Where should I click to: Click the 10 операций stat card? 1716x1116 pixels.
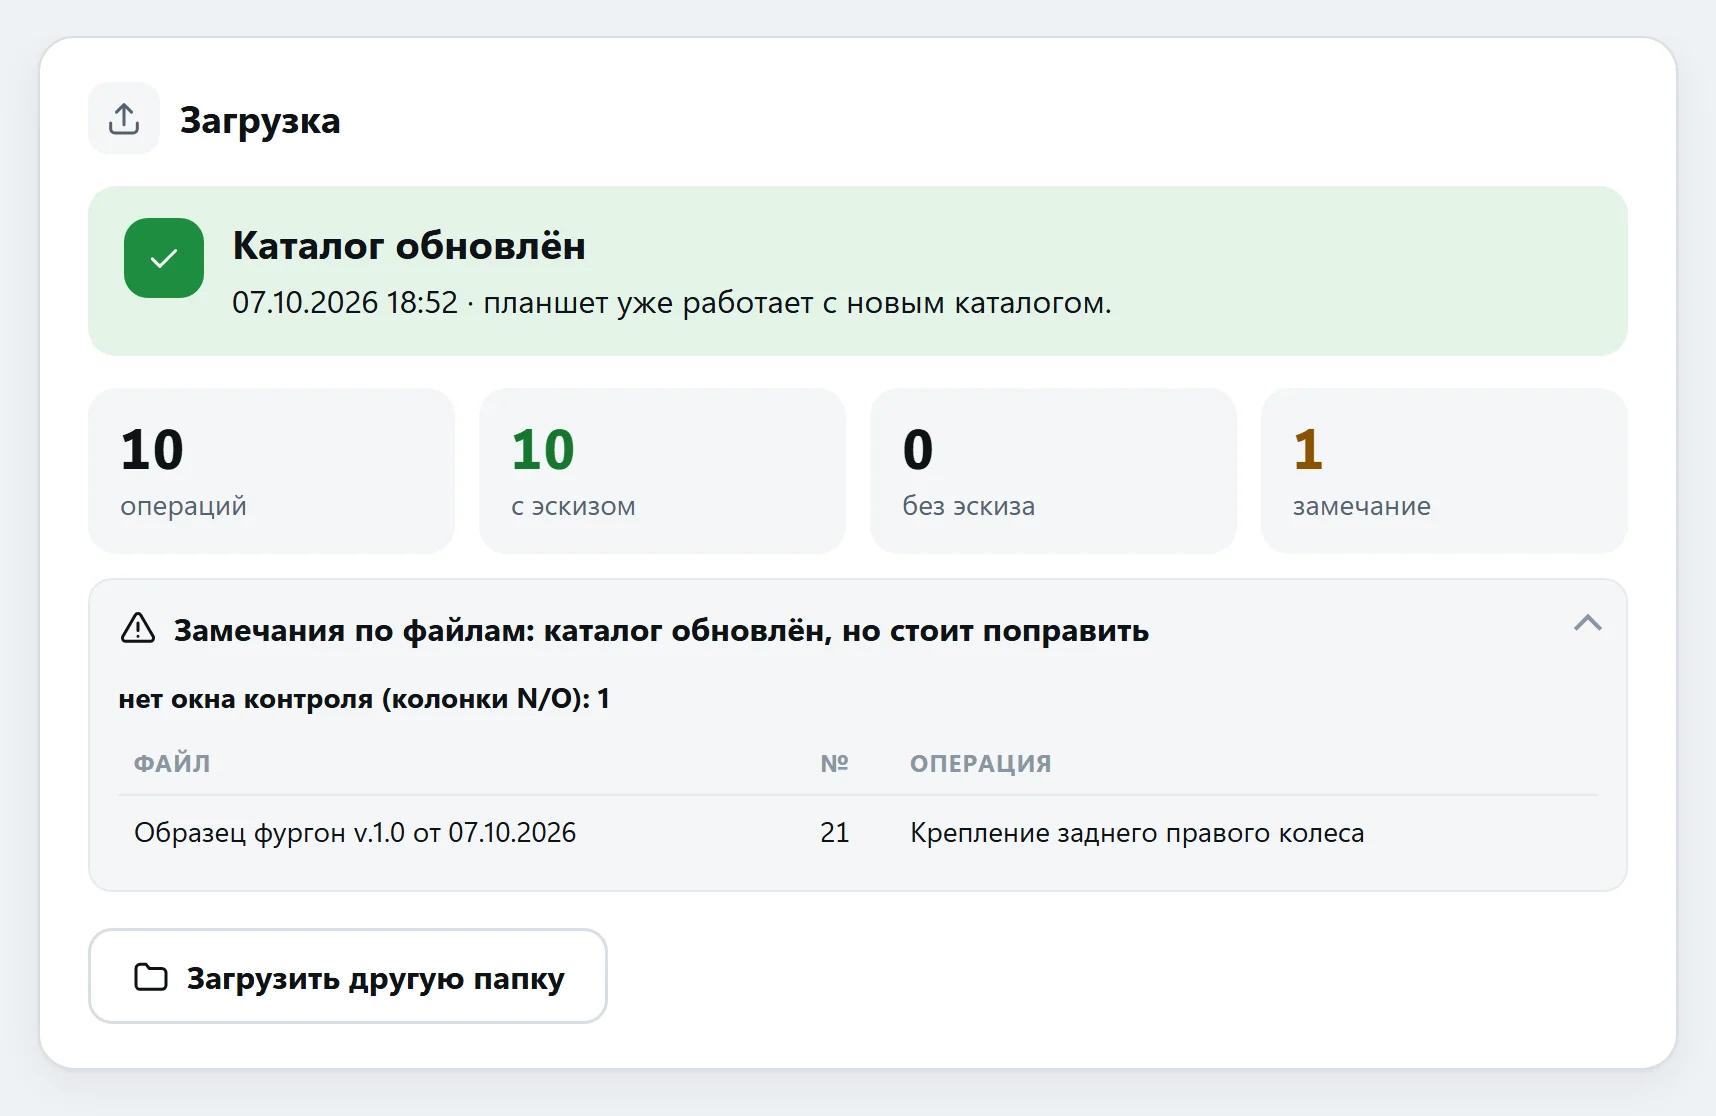click(272, 471)
